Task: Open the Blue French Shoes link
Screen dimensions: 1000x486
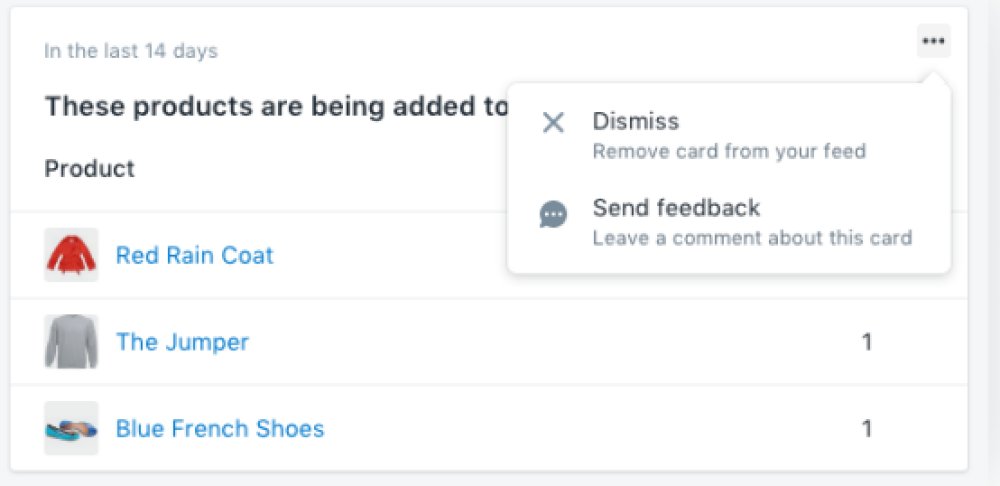Action: [x=220, y=428]
